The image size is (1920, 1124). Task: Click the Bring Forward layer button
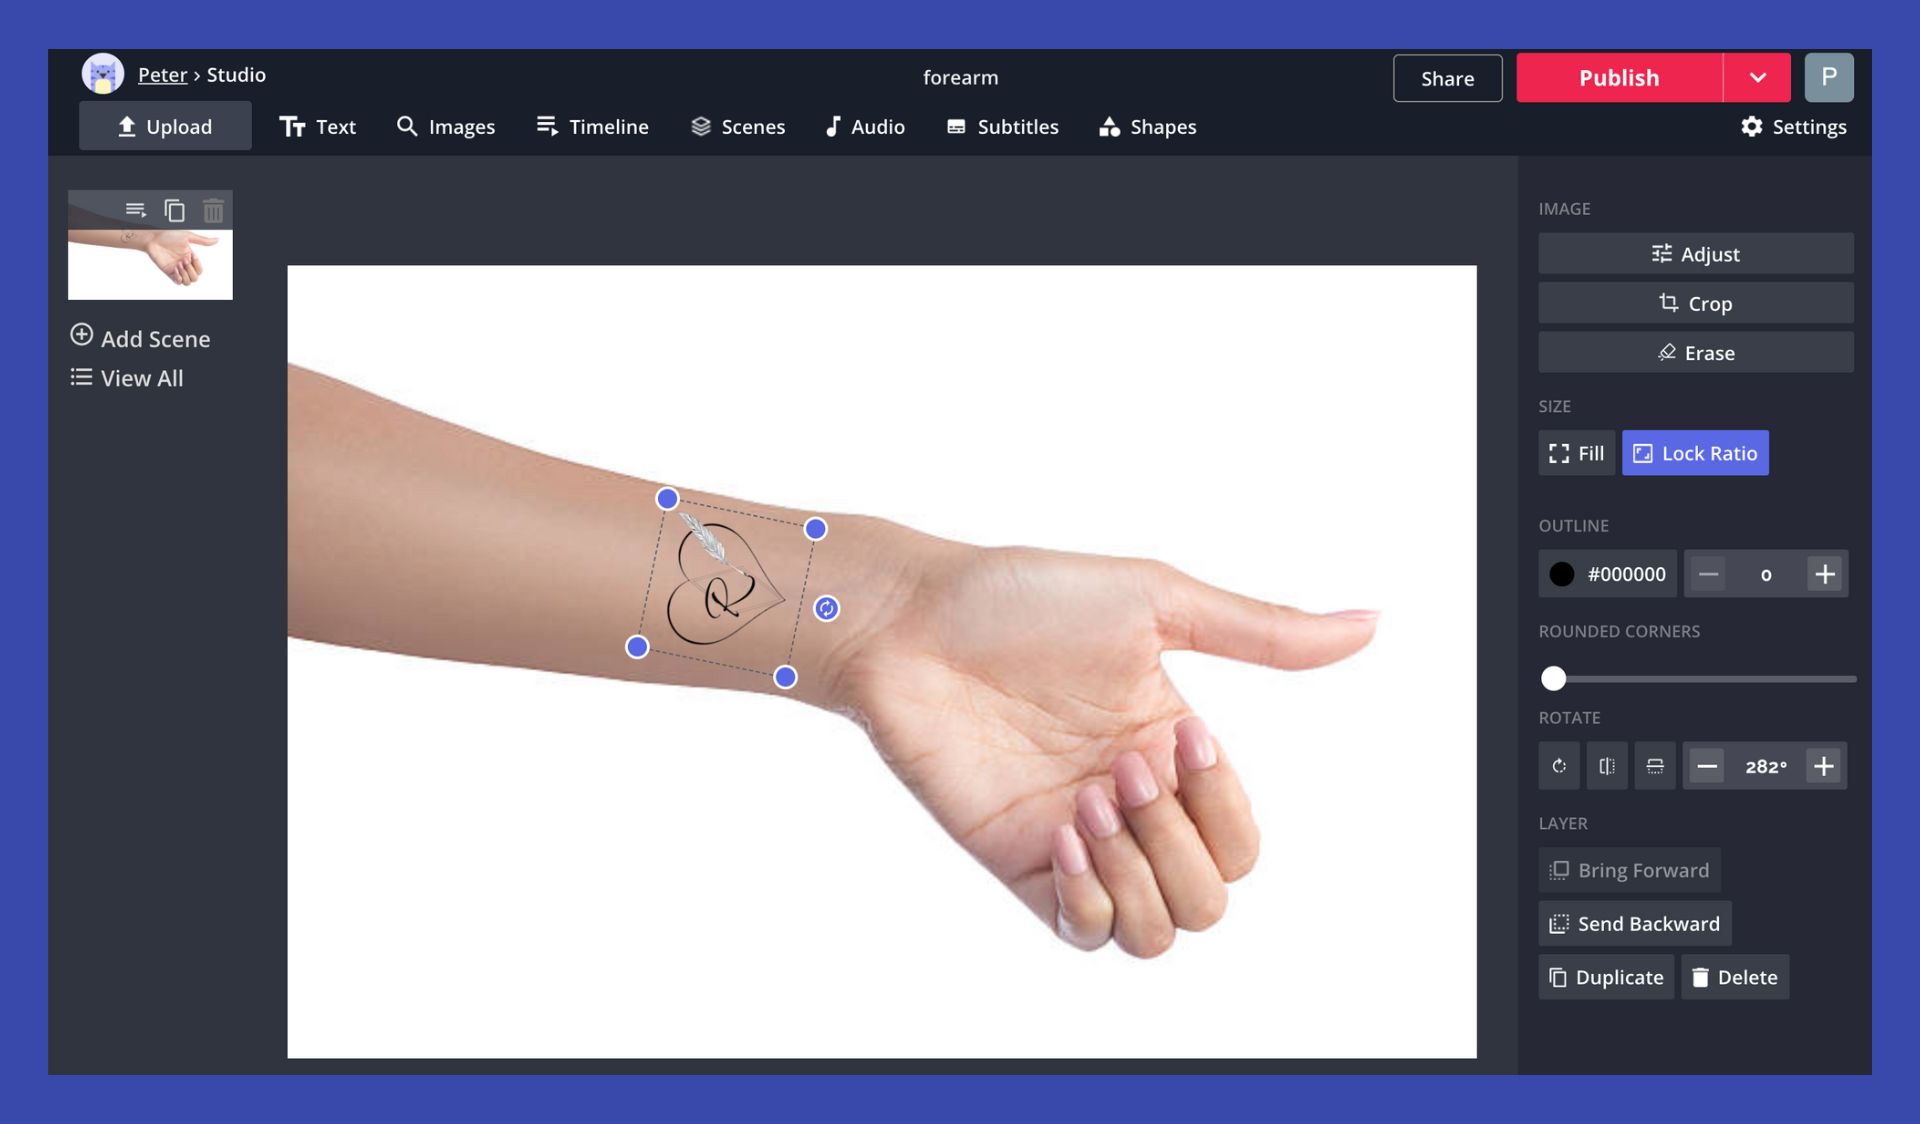pos(1628,870)
